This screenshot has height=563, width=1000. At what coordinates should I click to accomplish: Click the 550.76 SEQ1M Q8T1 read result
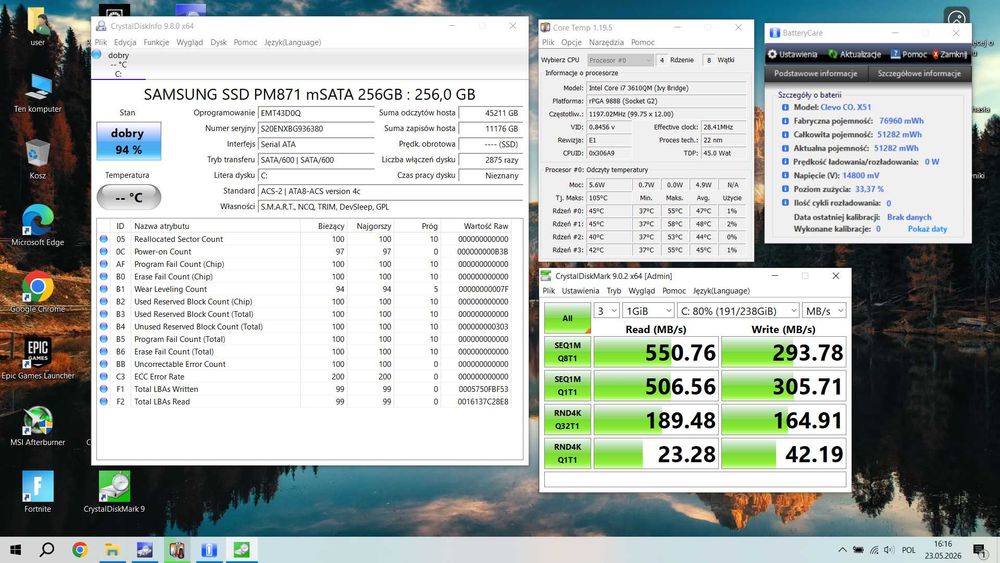point(656,352)
